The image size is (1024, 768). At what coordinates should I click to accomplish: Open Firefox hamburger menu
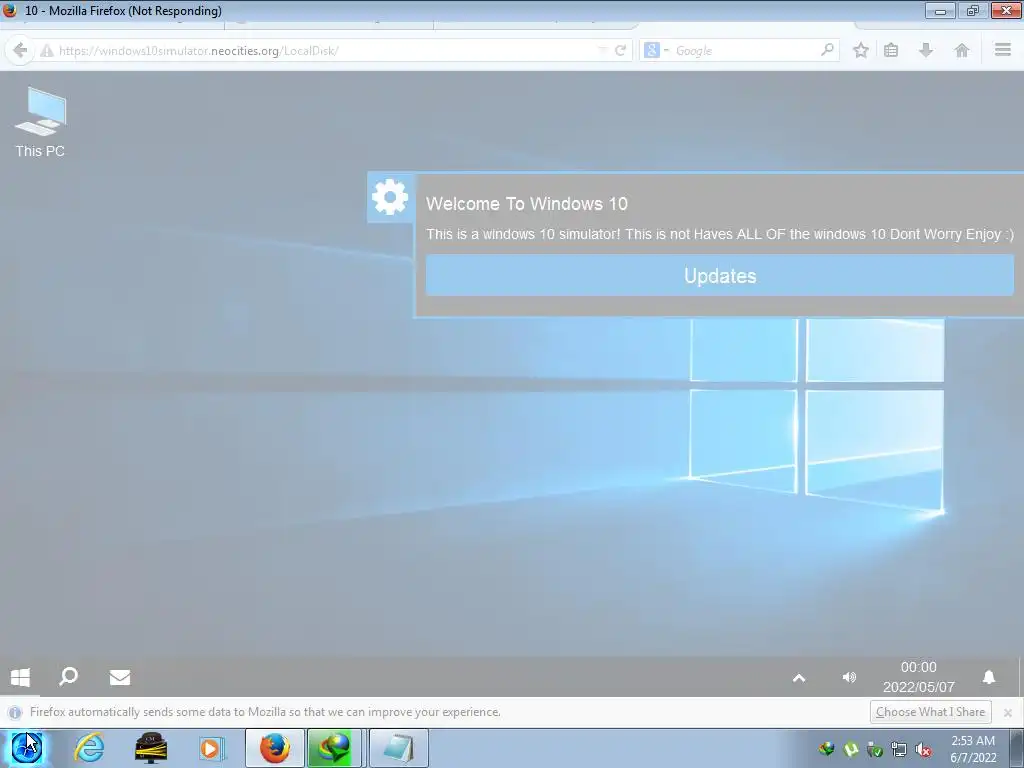1003,50
